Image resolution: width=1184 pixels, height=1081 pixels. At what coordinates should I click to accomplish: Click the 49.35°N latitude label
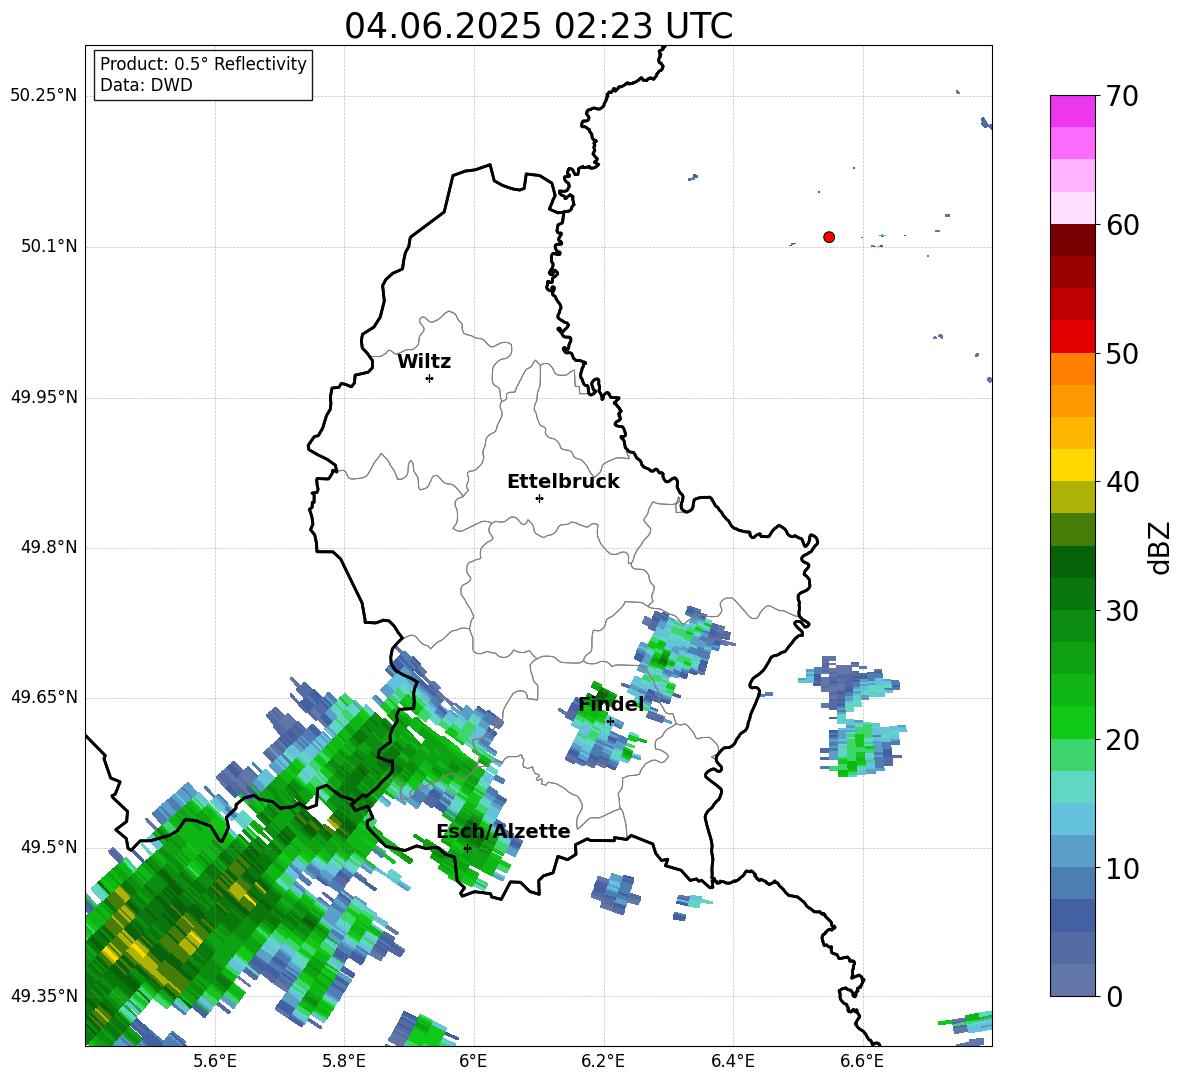coord(44,996)
